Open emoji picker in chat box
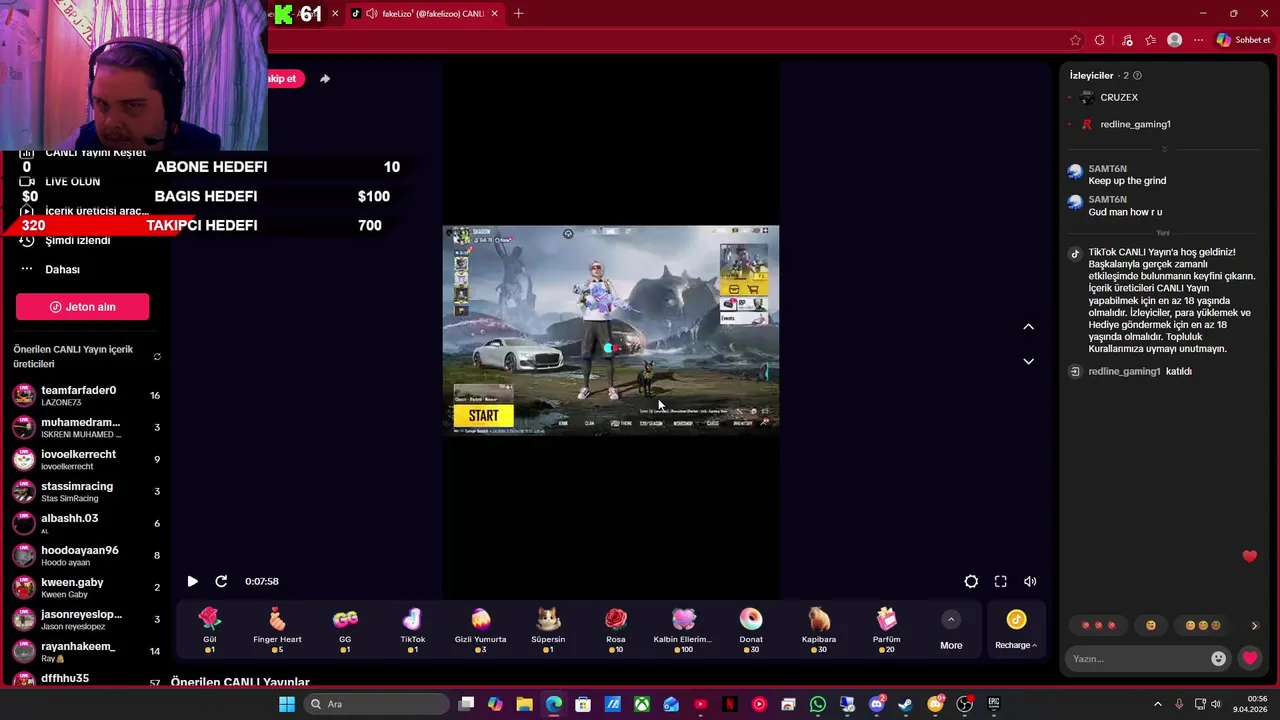The image size is (1280, 720). (x=1218, y=658)
